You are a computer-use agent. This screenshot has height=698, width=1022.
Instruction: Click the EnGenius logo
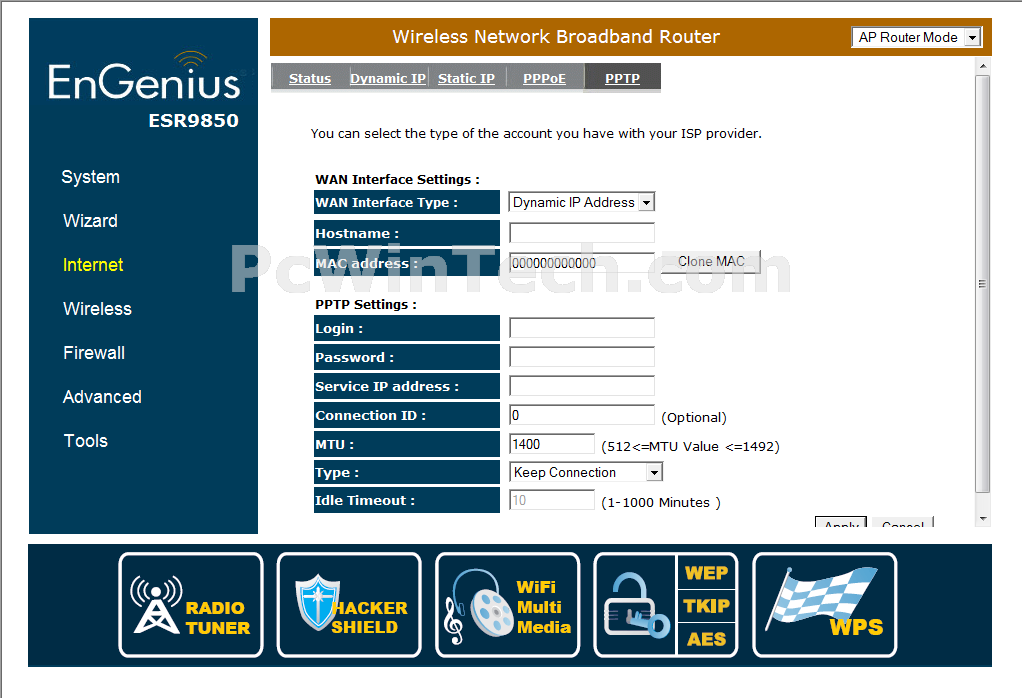coord(145,78)
